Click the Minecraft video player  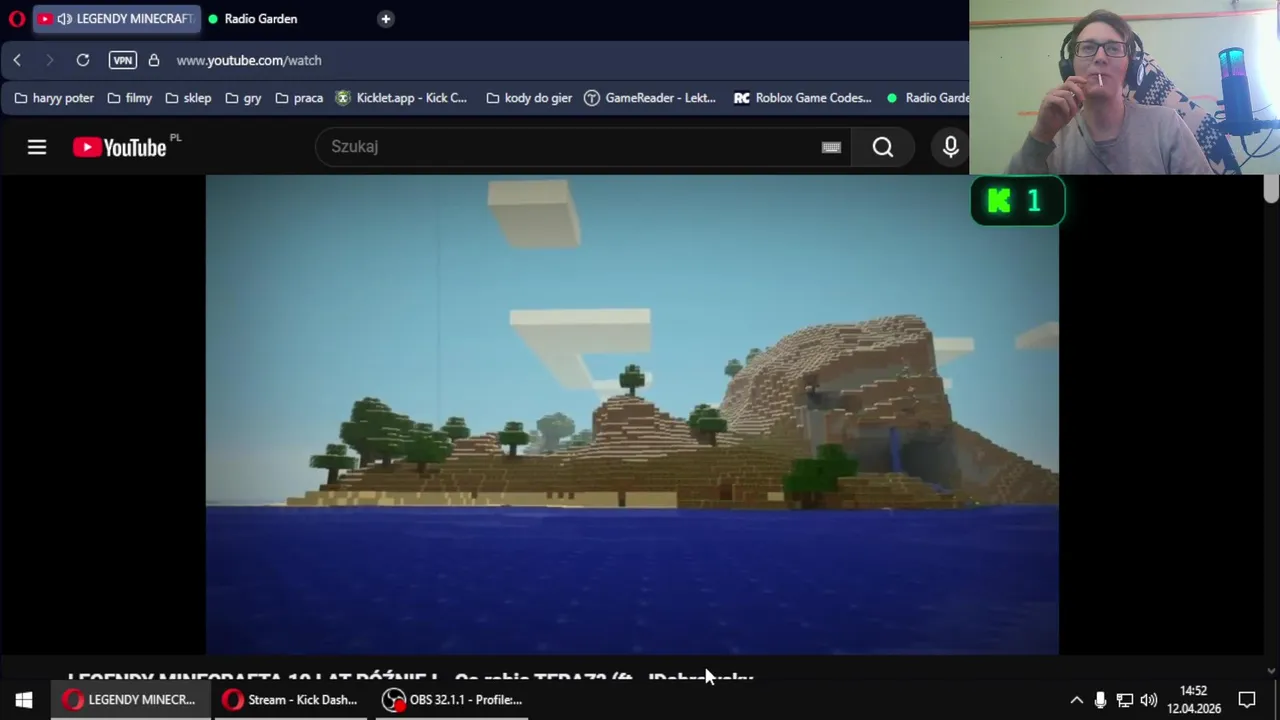632,414
